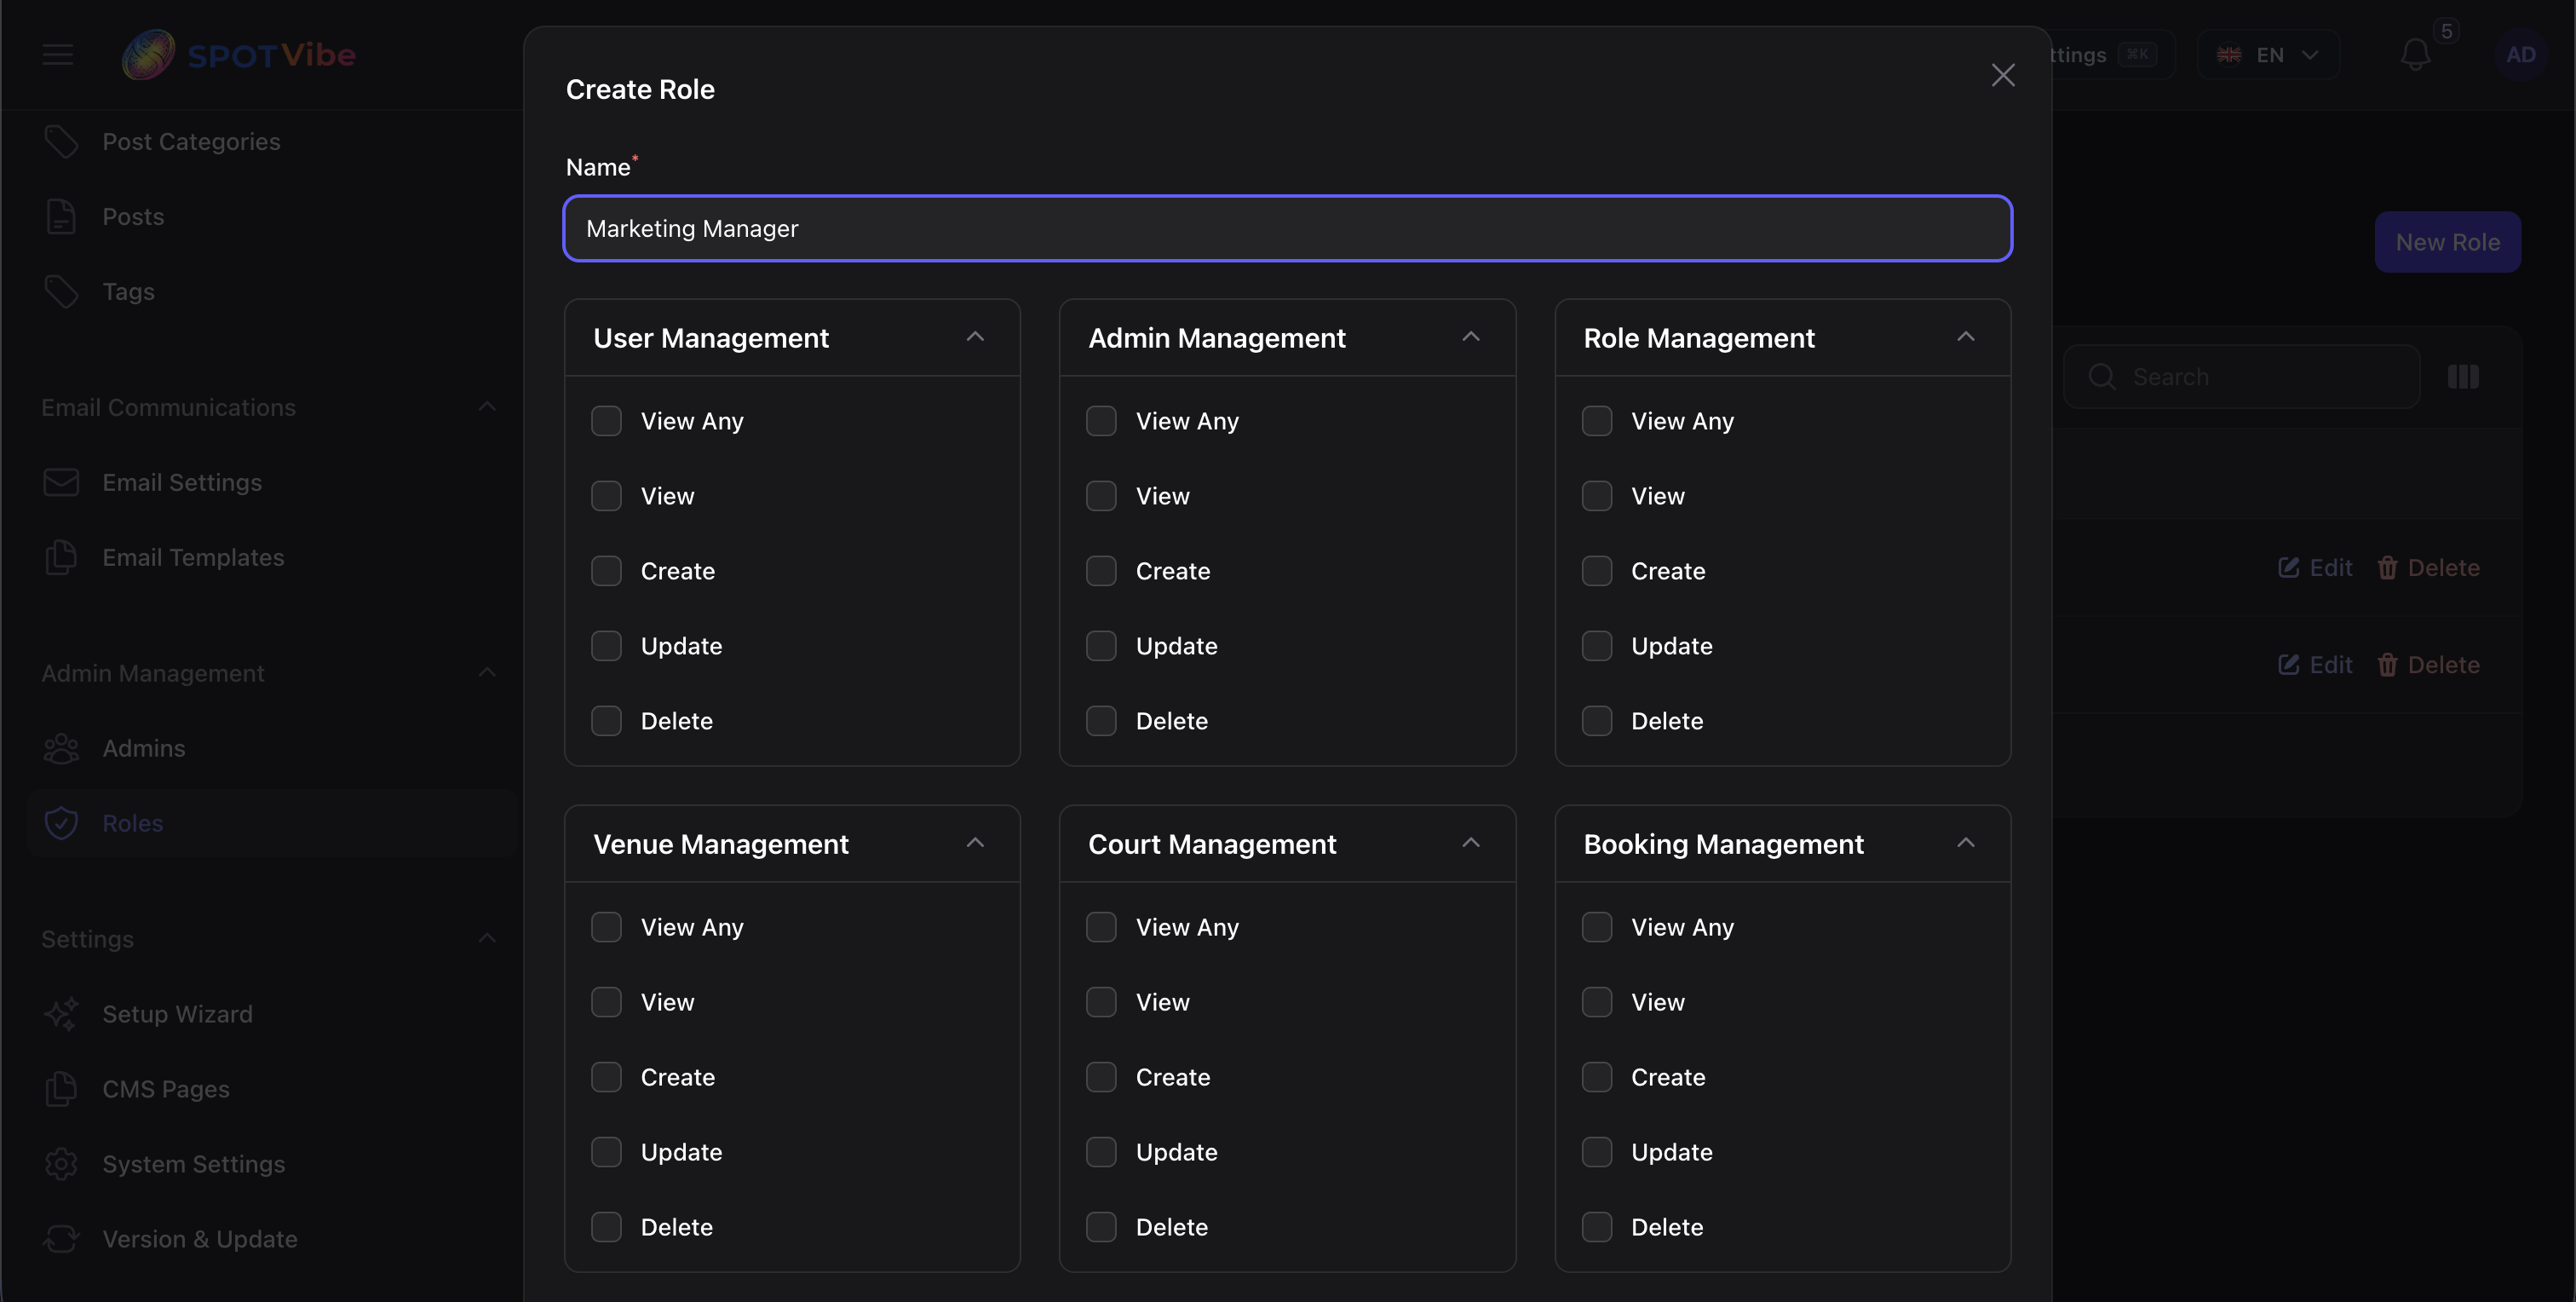Viewport: 2576px width, 1302px height.
Task: Click the Setup Wizard sparkle icon
Action: (61, 1015)
